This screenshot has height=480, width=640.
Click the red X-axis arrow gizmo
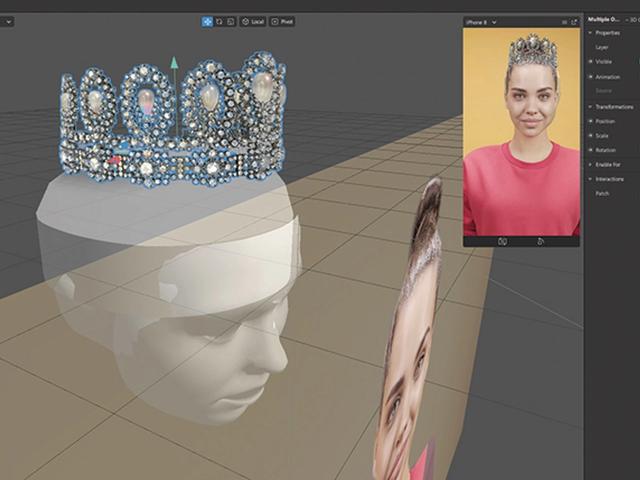(113, 160)
